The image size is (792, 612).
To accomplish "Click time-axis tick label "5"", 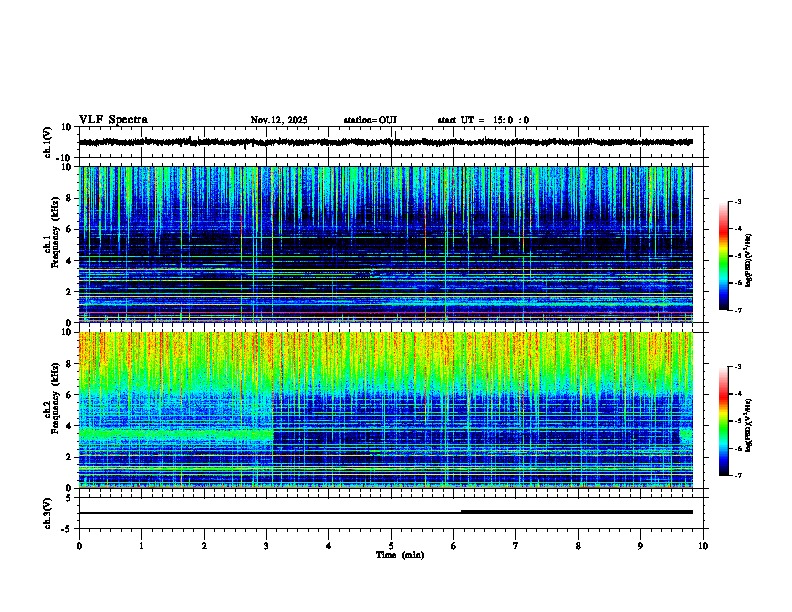I will click(391, 546).
